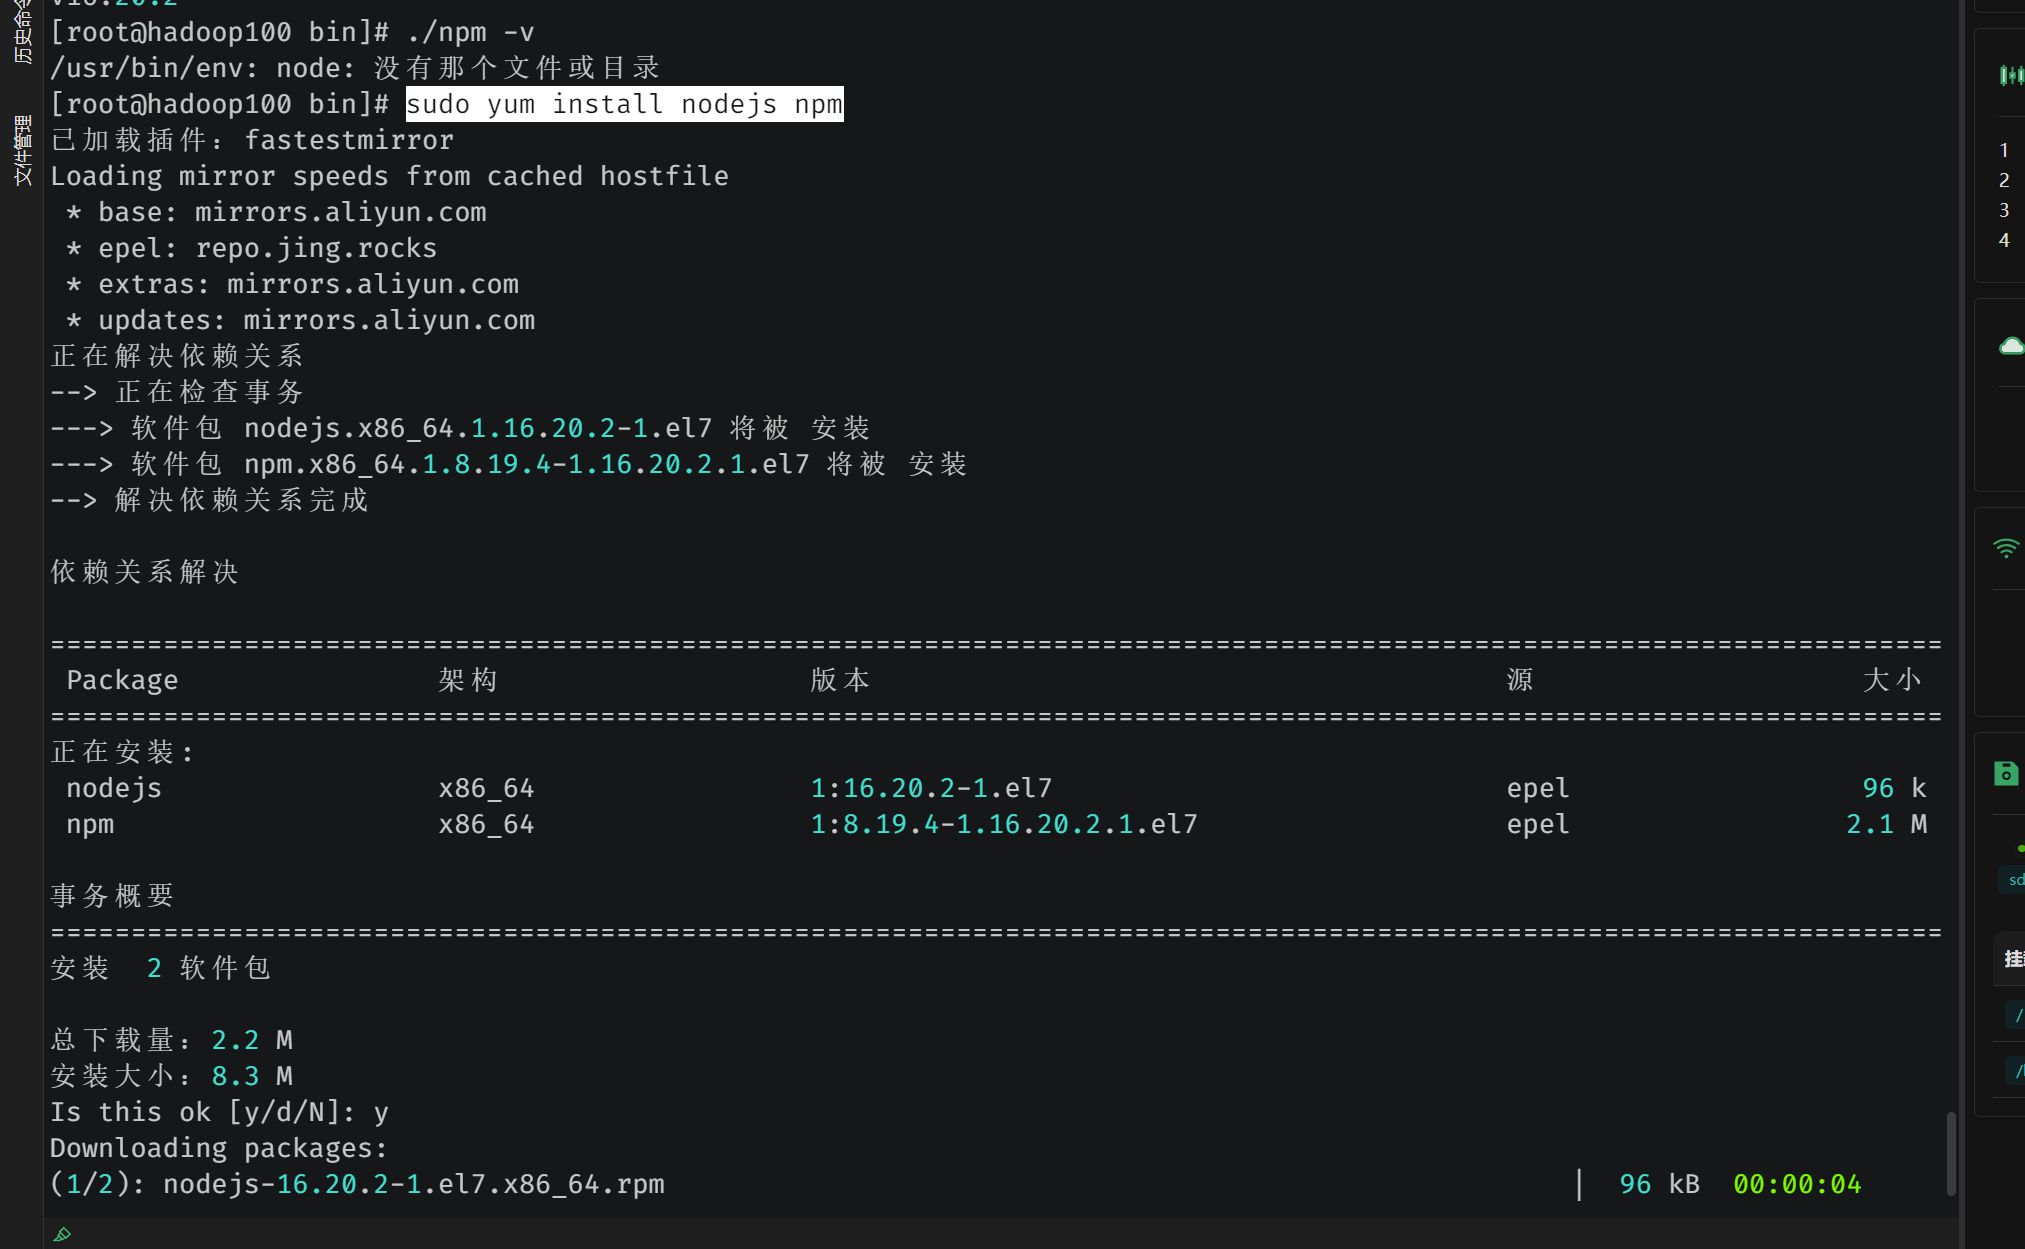Click the 'Is this ok [y/d/N]' prompt line
The width and height of the screenshot is (2025, 1249).
coord(219,1112)
